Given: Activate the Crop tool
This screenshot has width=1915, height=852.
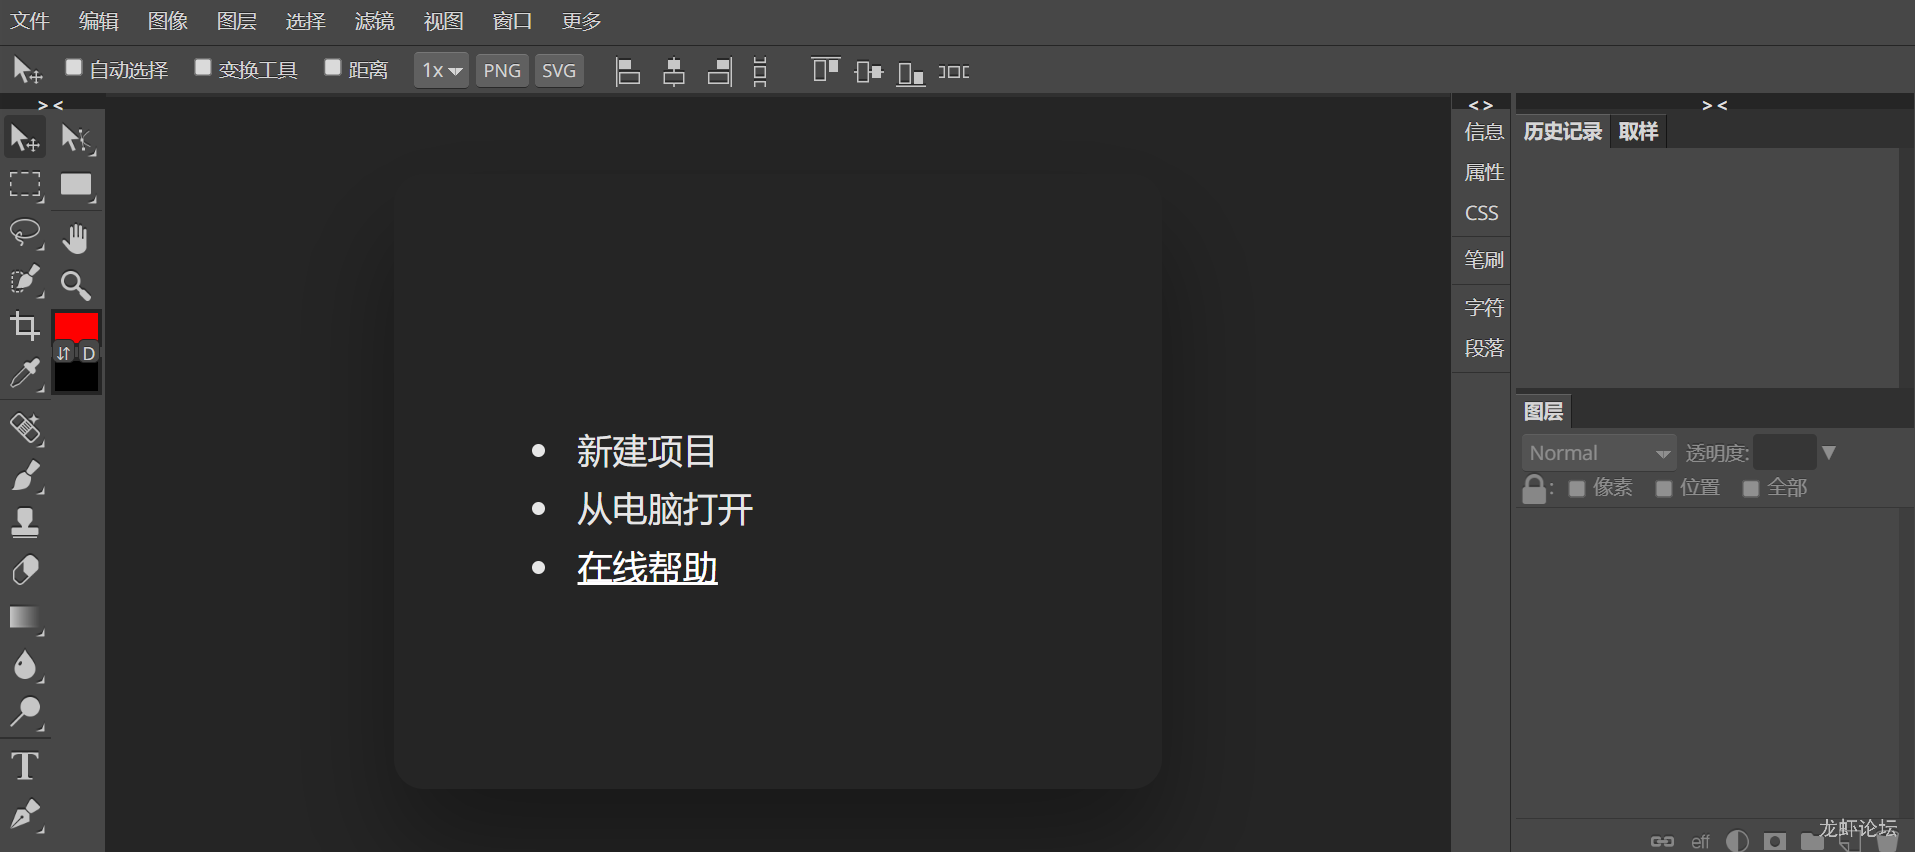Looking at the screenshot, I should (x=25, y=326).
